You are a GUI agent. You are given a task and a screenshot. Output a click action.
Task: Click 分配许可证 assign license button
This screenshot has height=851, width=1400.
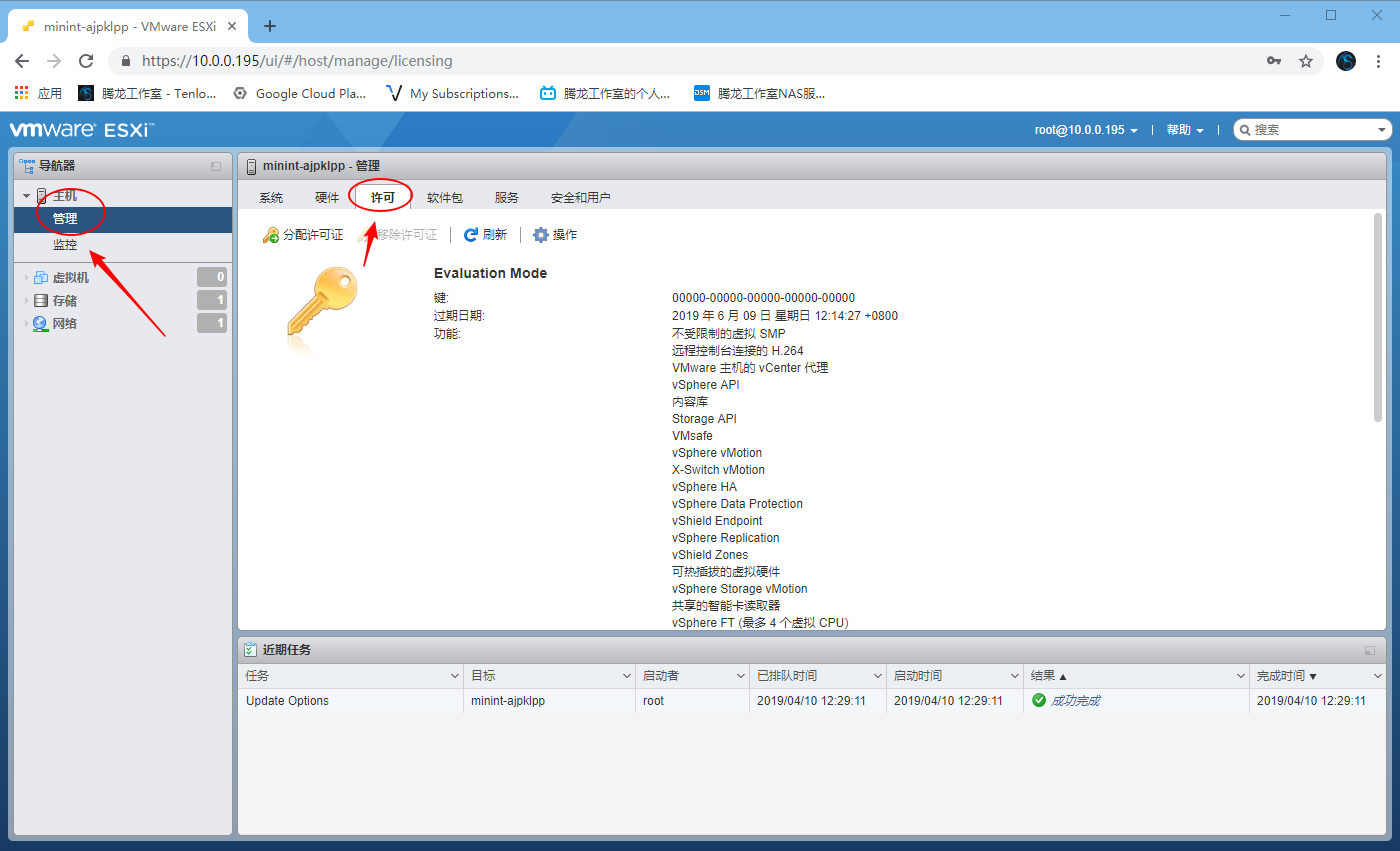(x=302, y=235)
